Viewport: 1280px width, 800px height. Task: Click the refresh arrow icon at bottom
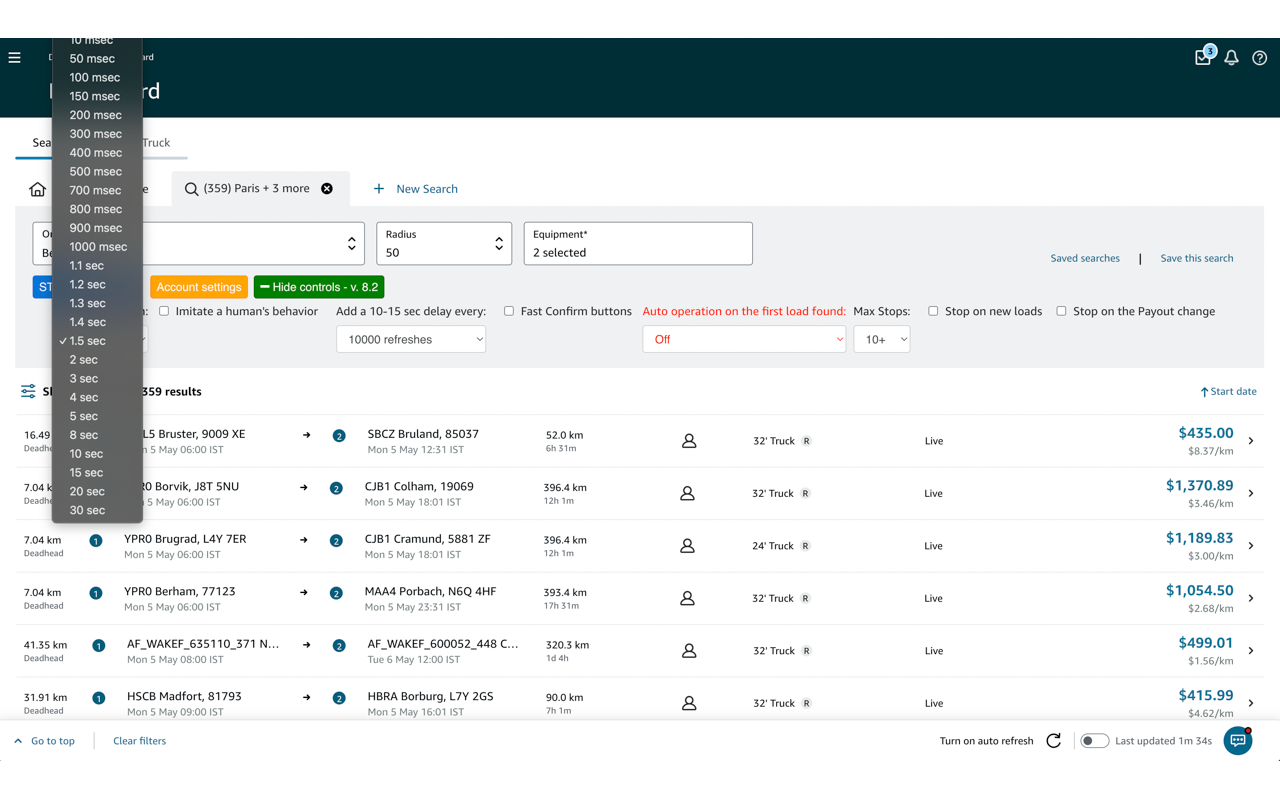[x=1053, y=741]
